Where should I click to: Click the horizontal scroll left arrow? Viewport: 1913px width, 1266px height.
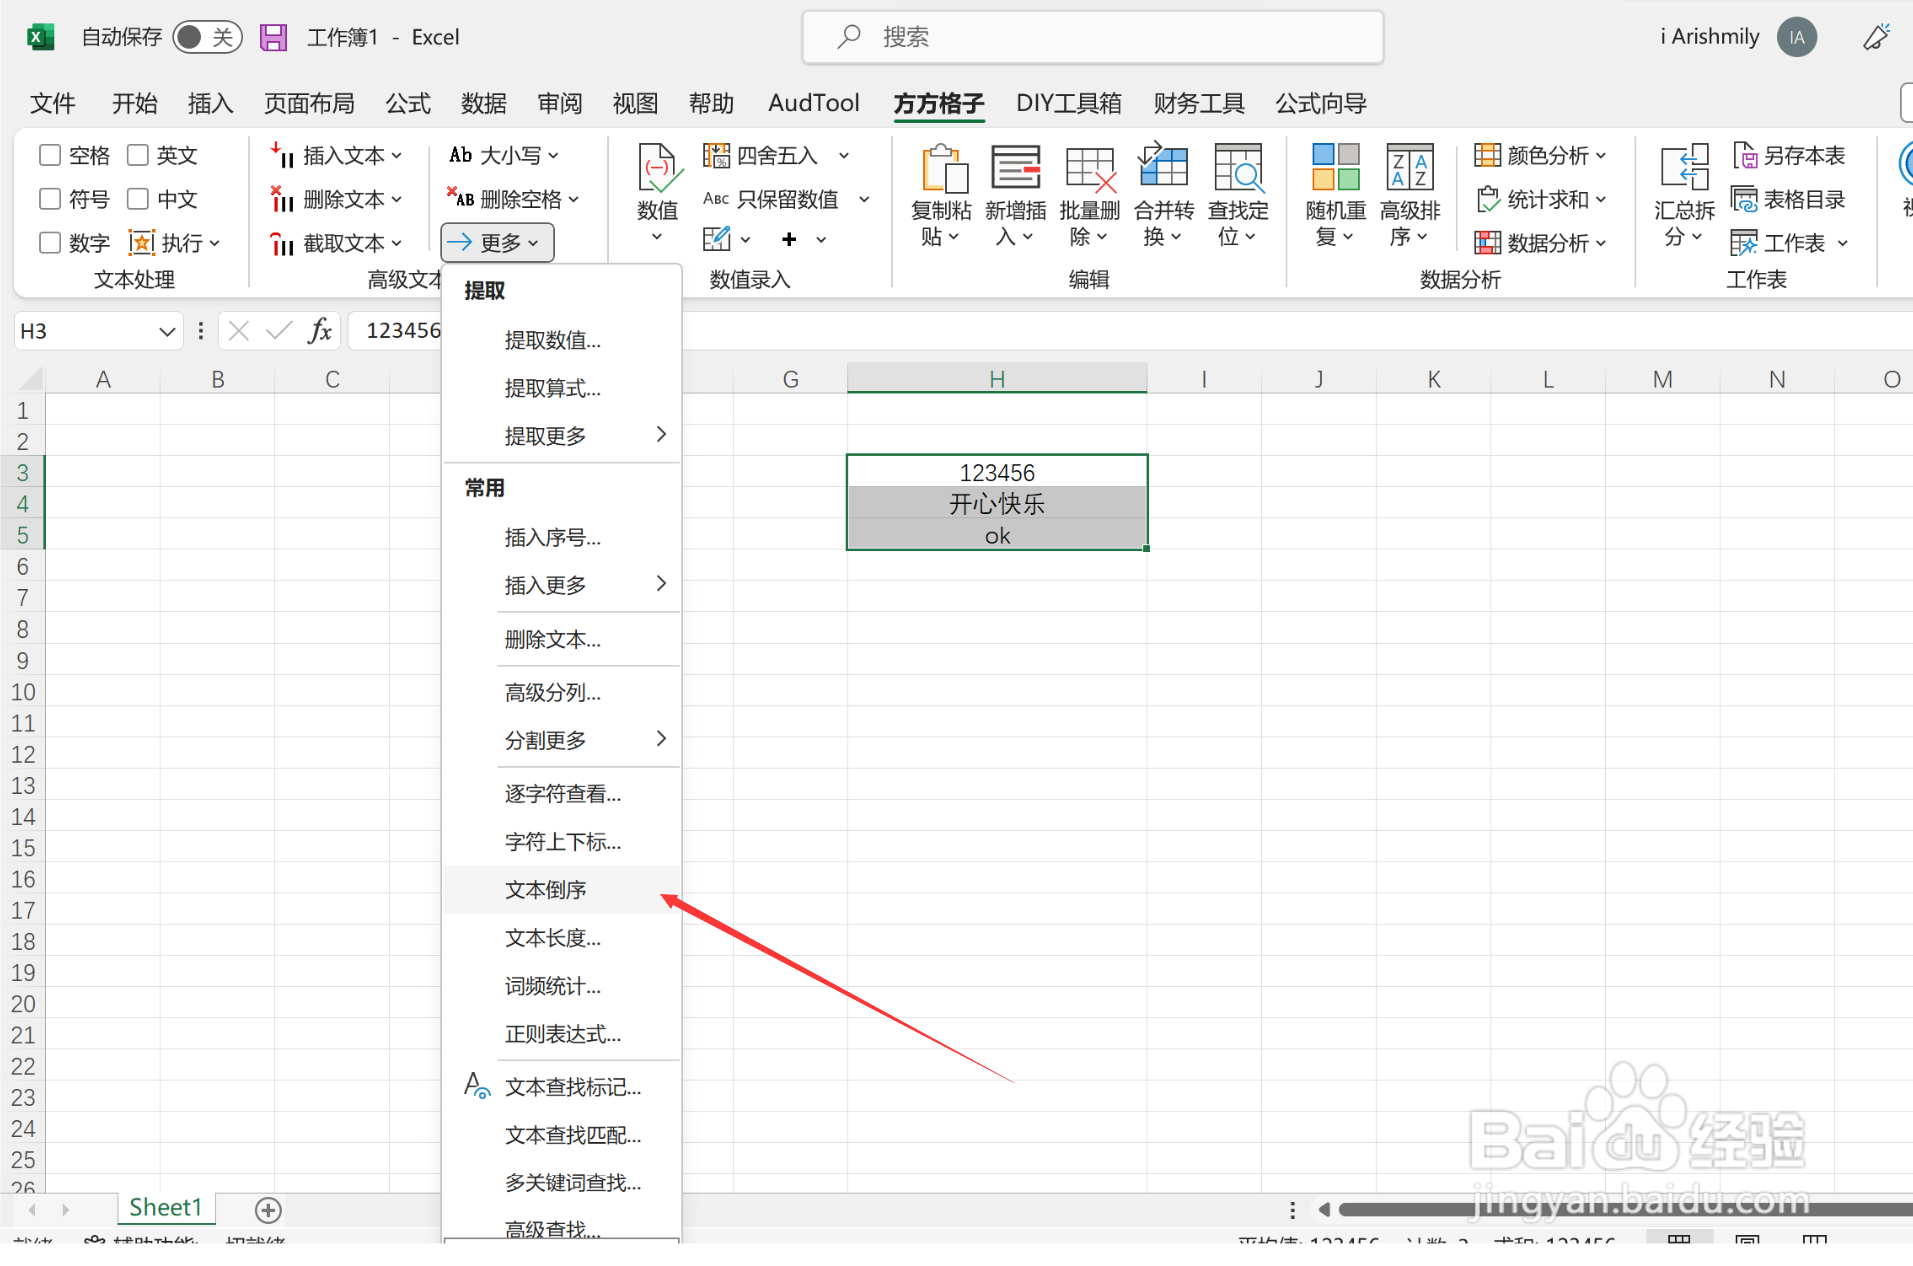(1324, 1210)
